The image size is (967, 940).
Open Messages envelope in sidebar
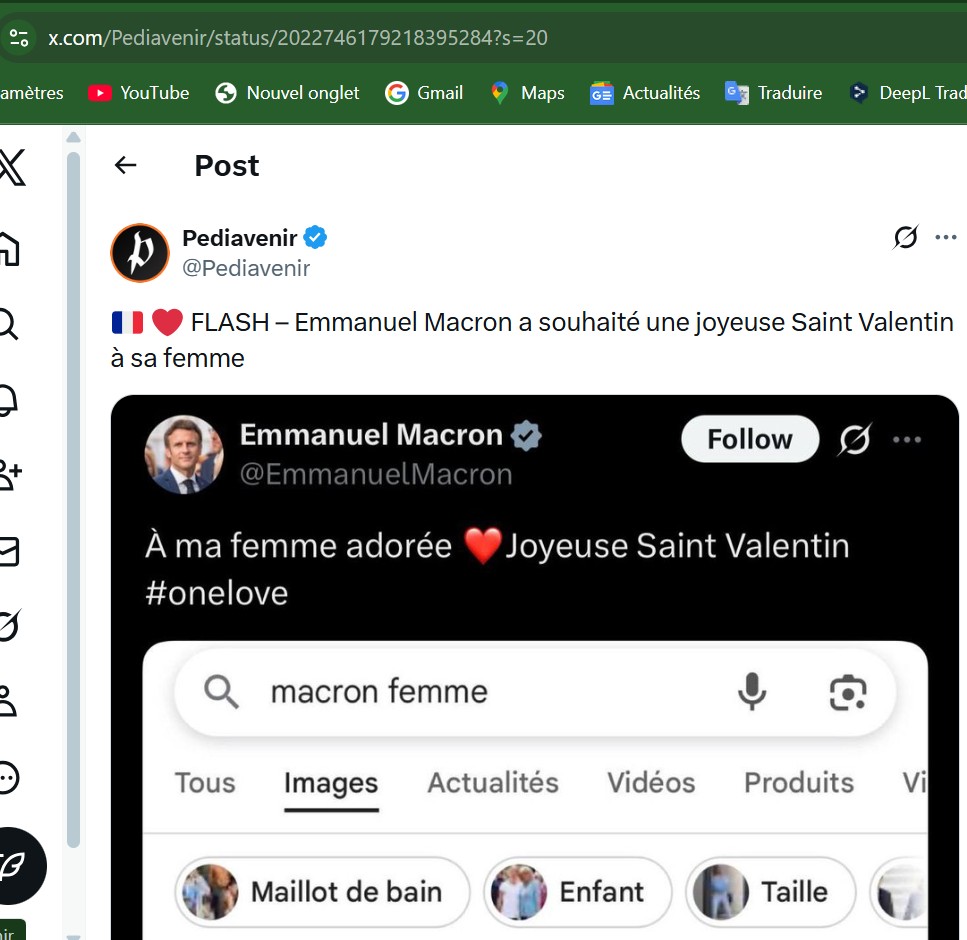click(8, 551)
